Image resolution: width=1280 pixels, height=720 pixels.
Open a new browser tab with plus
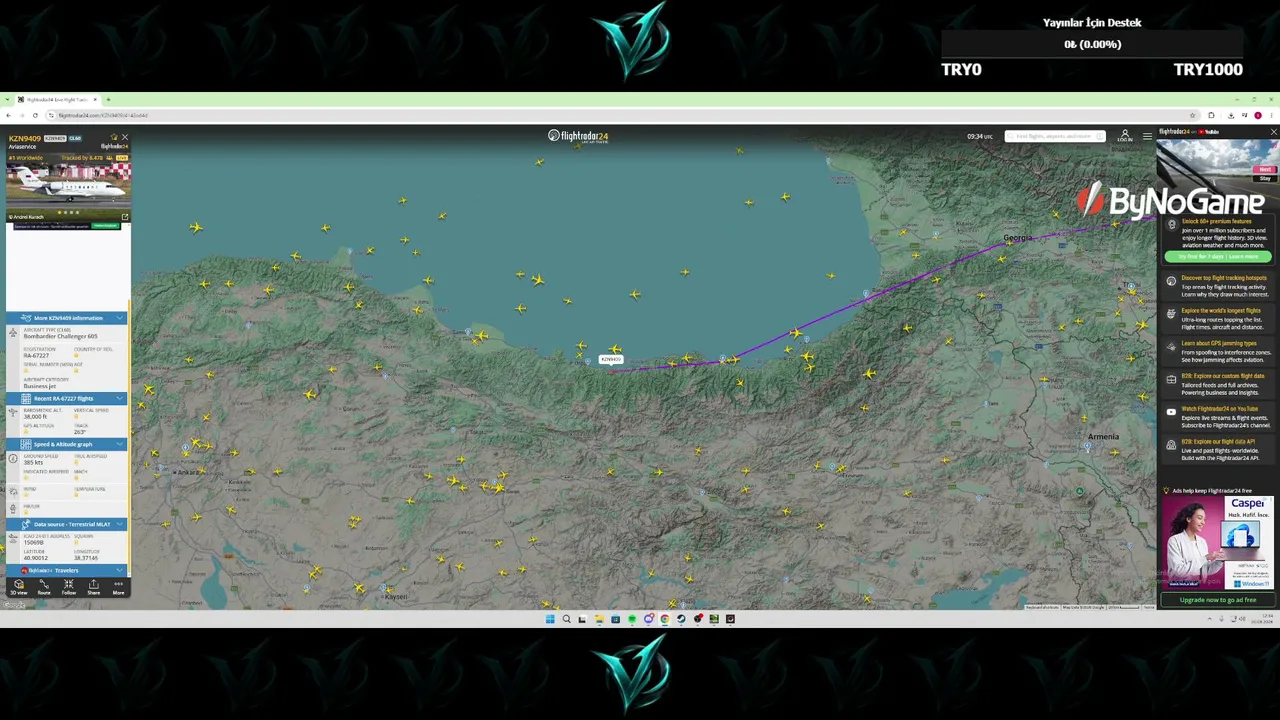[108, 100]
